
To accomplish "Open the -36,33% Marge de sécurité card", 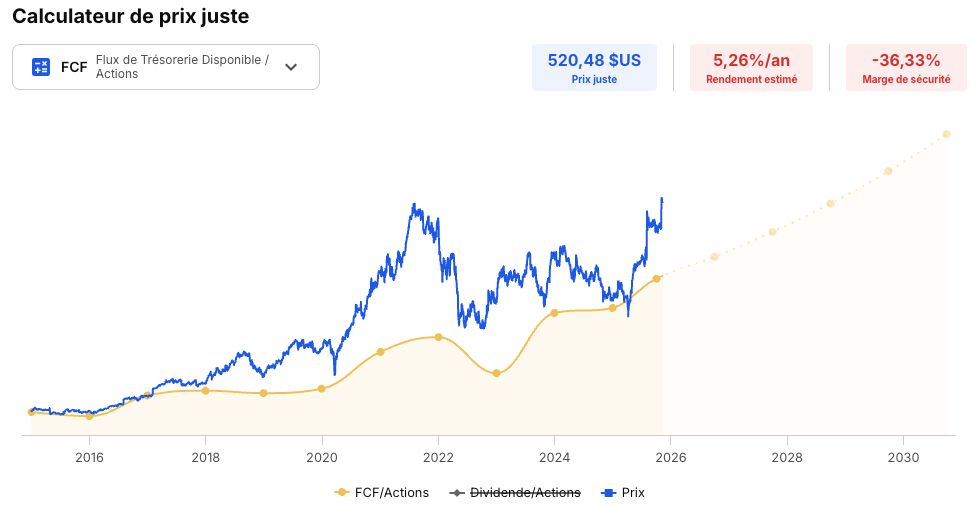I will (x=906, y=67).
